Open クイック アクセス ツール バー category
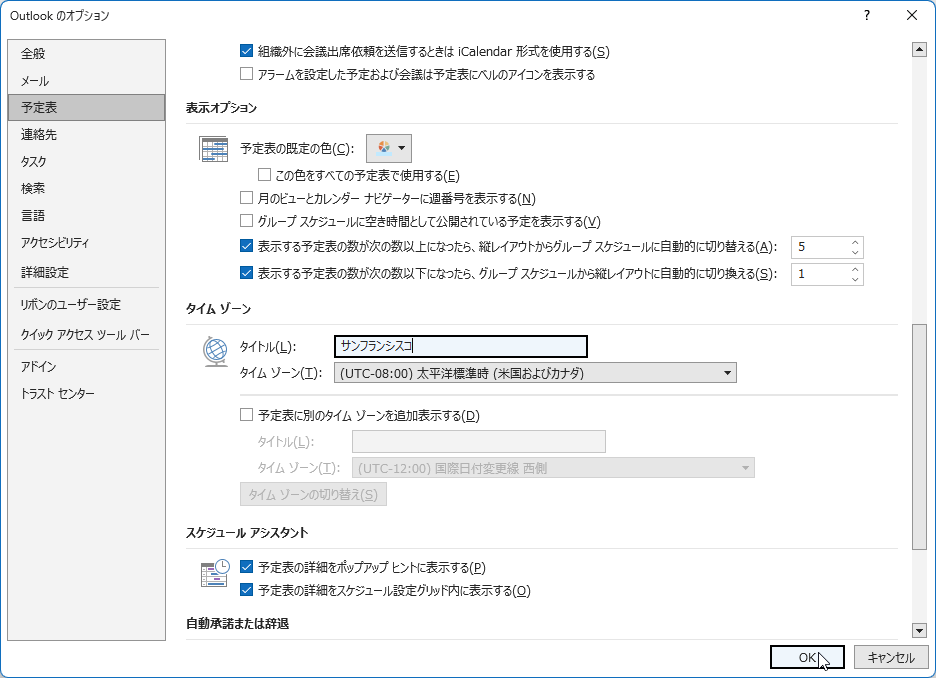Image resolution: width=936 pixels, height=678 pixels. (x=87, y=334)
